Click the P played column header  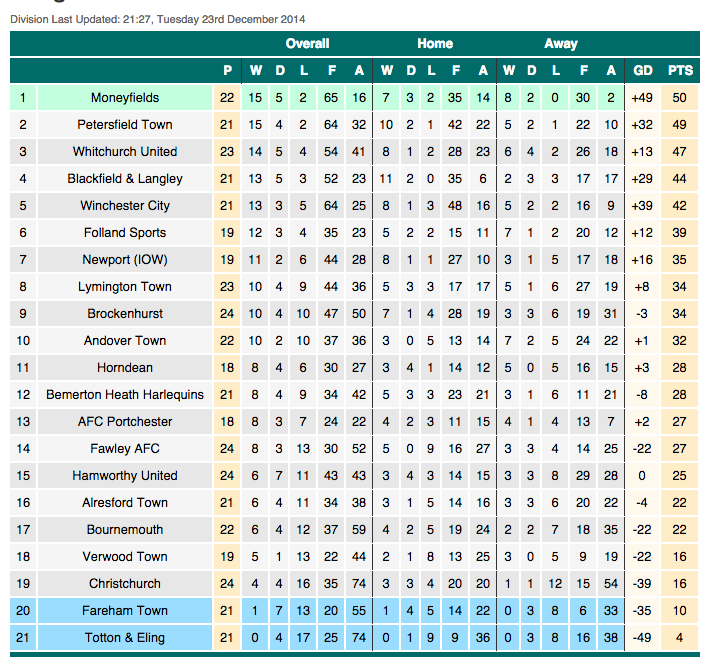click(227, 71)
